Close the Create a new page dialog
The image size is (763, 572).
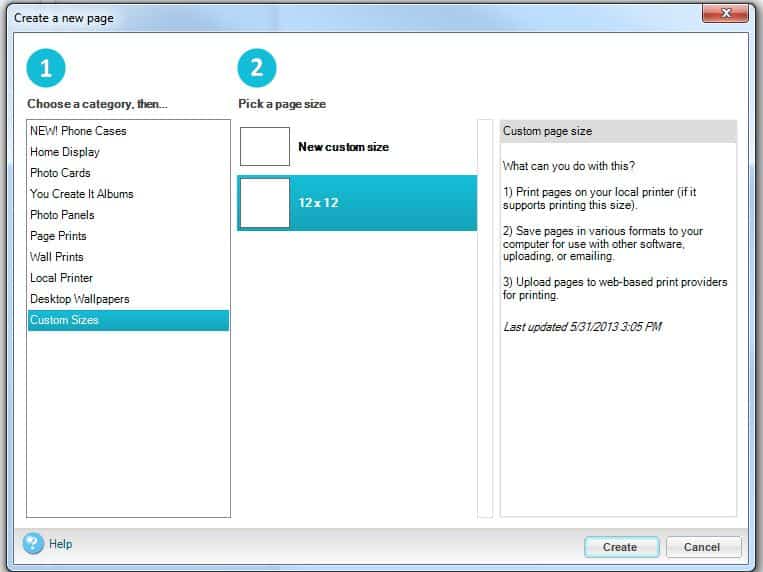[x=725, y=13]
